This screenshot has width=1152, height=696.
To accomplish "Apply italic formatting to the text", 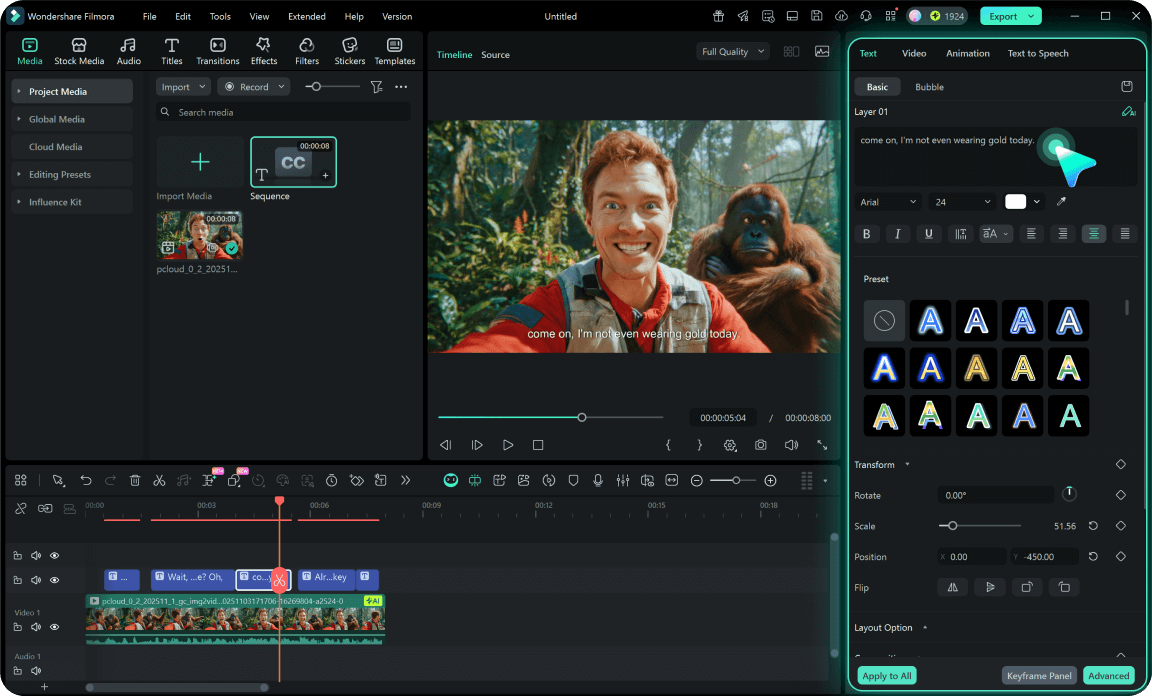I will point(897,234).
